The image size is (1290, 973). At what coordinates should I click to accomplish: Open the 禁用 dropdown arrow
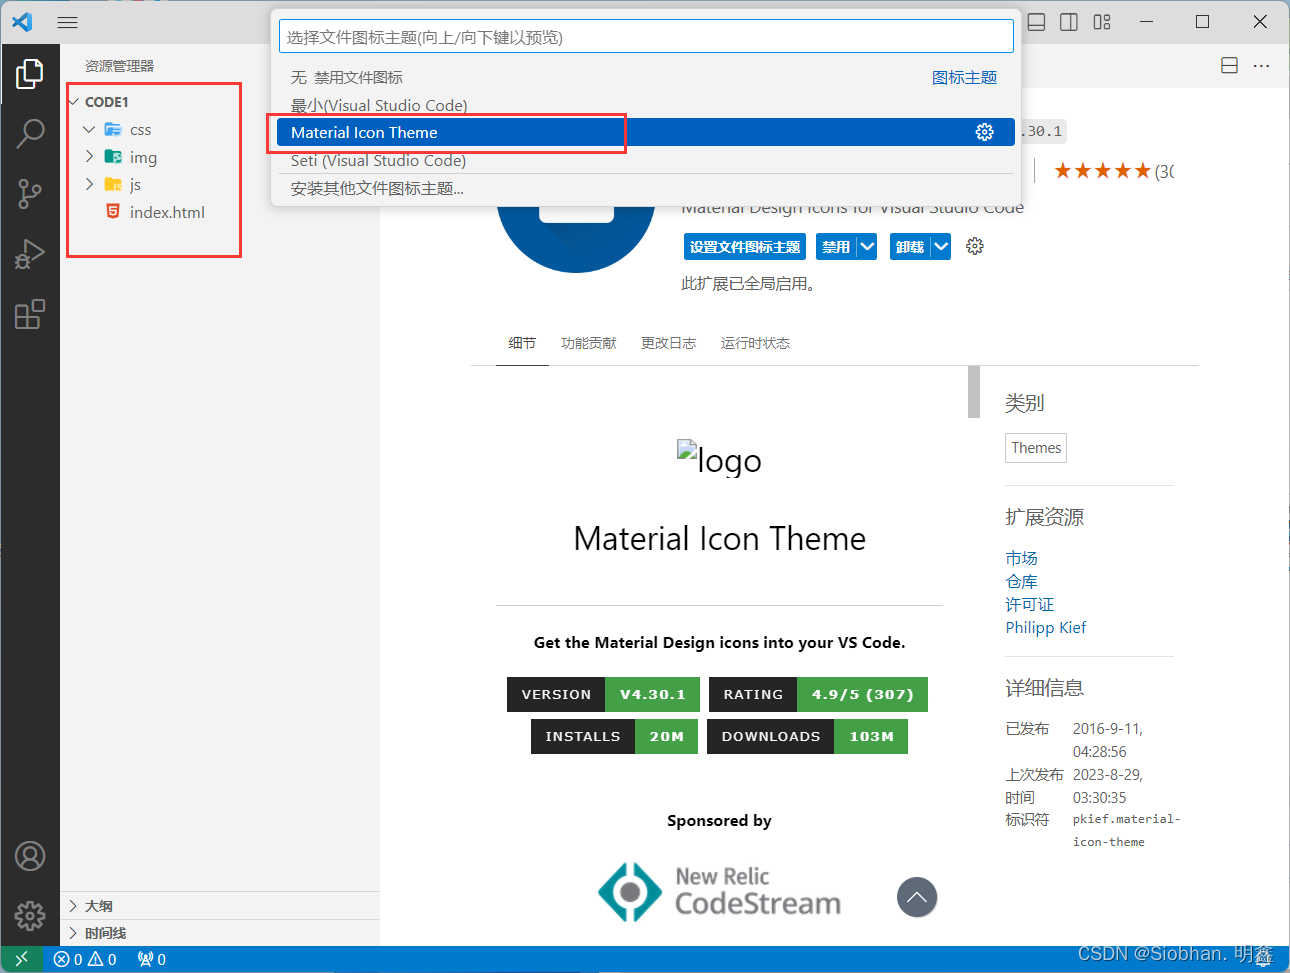867,247
